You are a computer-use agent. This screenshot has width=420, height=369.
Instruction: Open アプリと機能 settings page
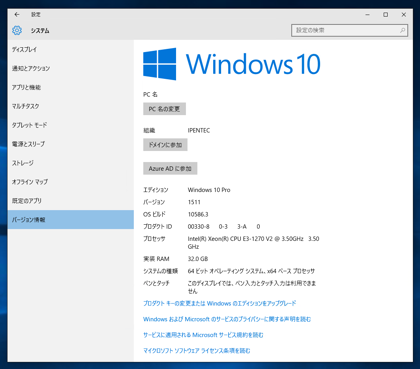[71, 87]
